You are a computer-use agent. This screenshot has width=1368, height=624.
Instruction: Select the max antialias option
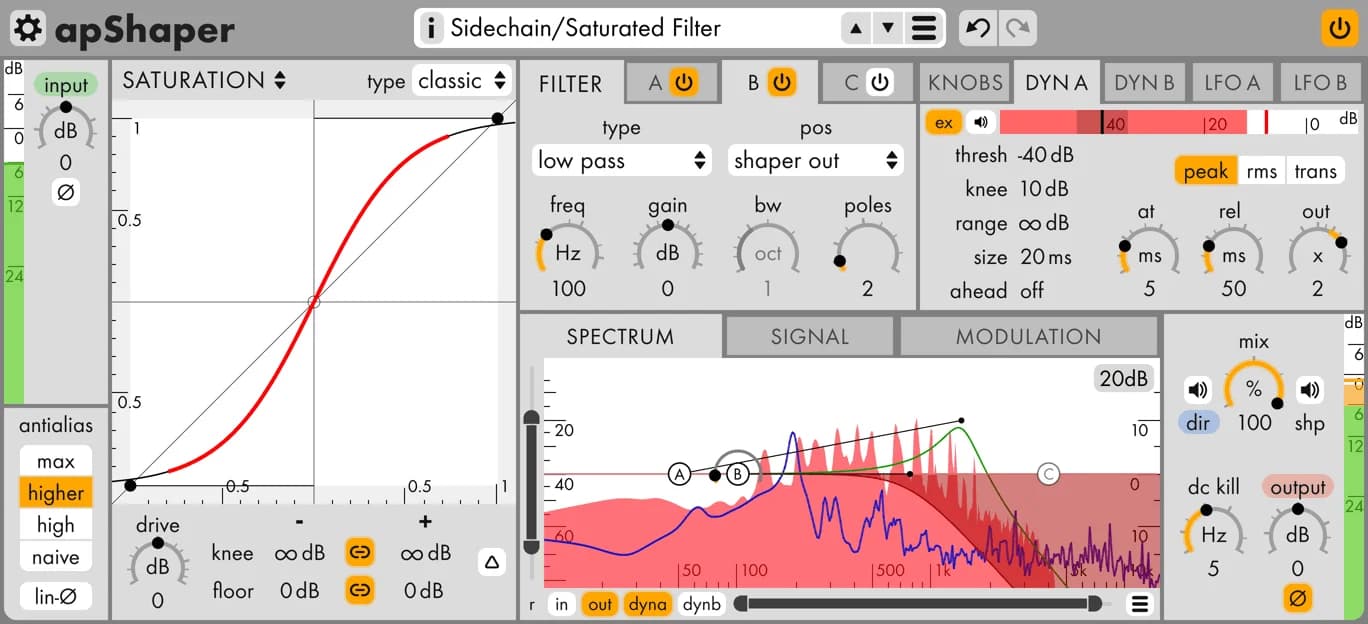(x=55, y=461)
